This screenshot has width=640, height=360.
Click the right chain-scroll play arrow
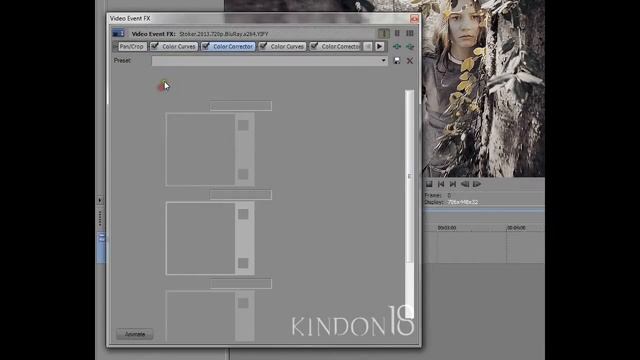380,47
